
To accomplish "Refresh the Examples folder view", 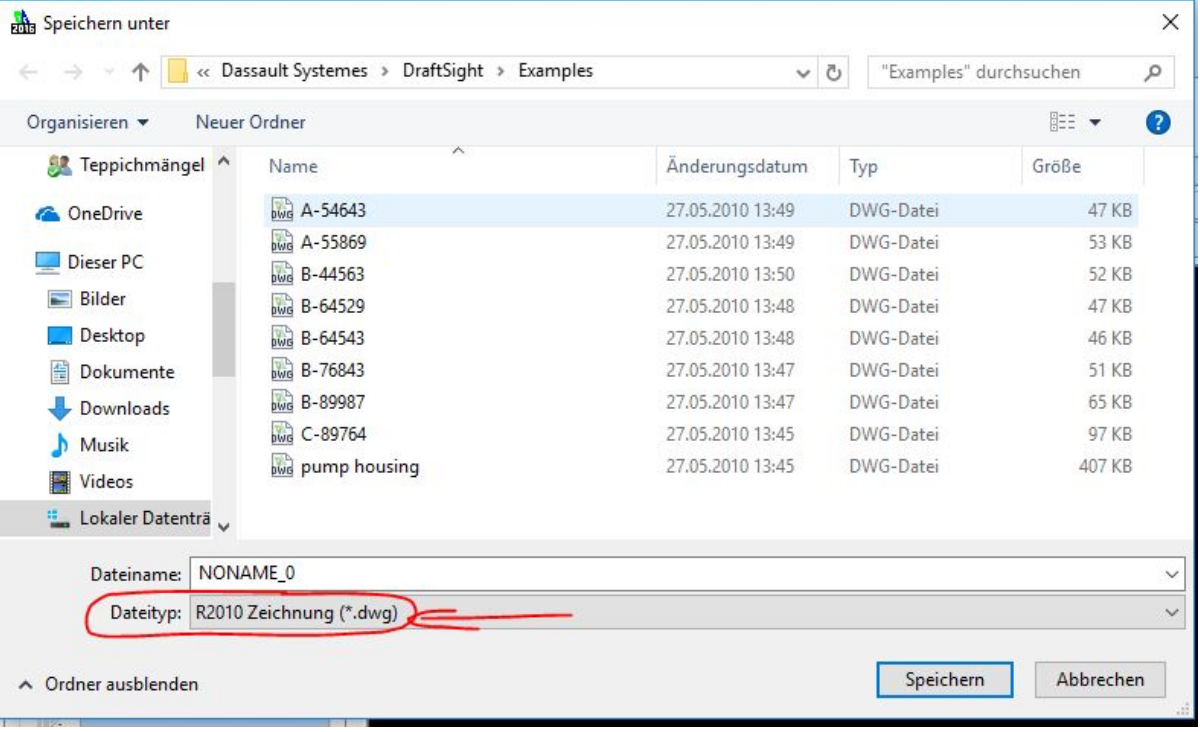I will [834, 72].
